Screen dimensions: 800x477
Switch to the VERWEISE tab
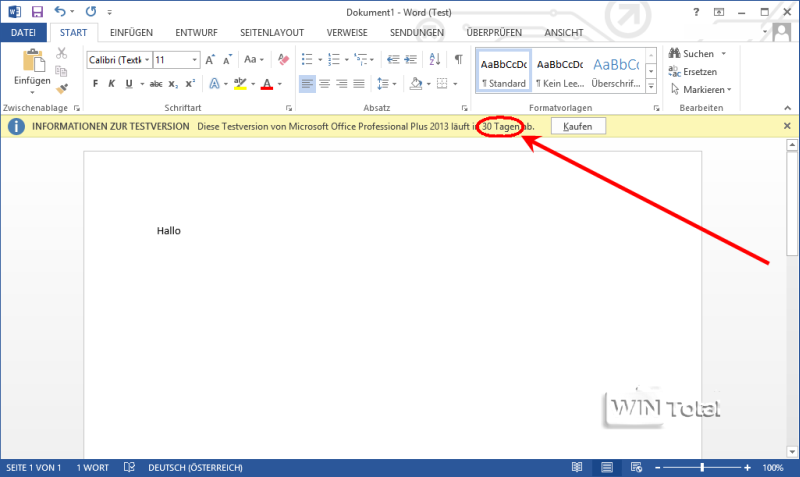pos(347,33)
